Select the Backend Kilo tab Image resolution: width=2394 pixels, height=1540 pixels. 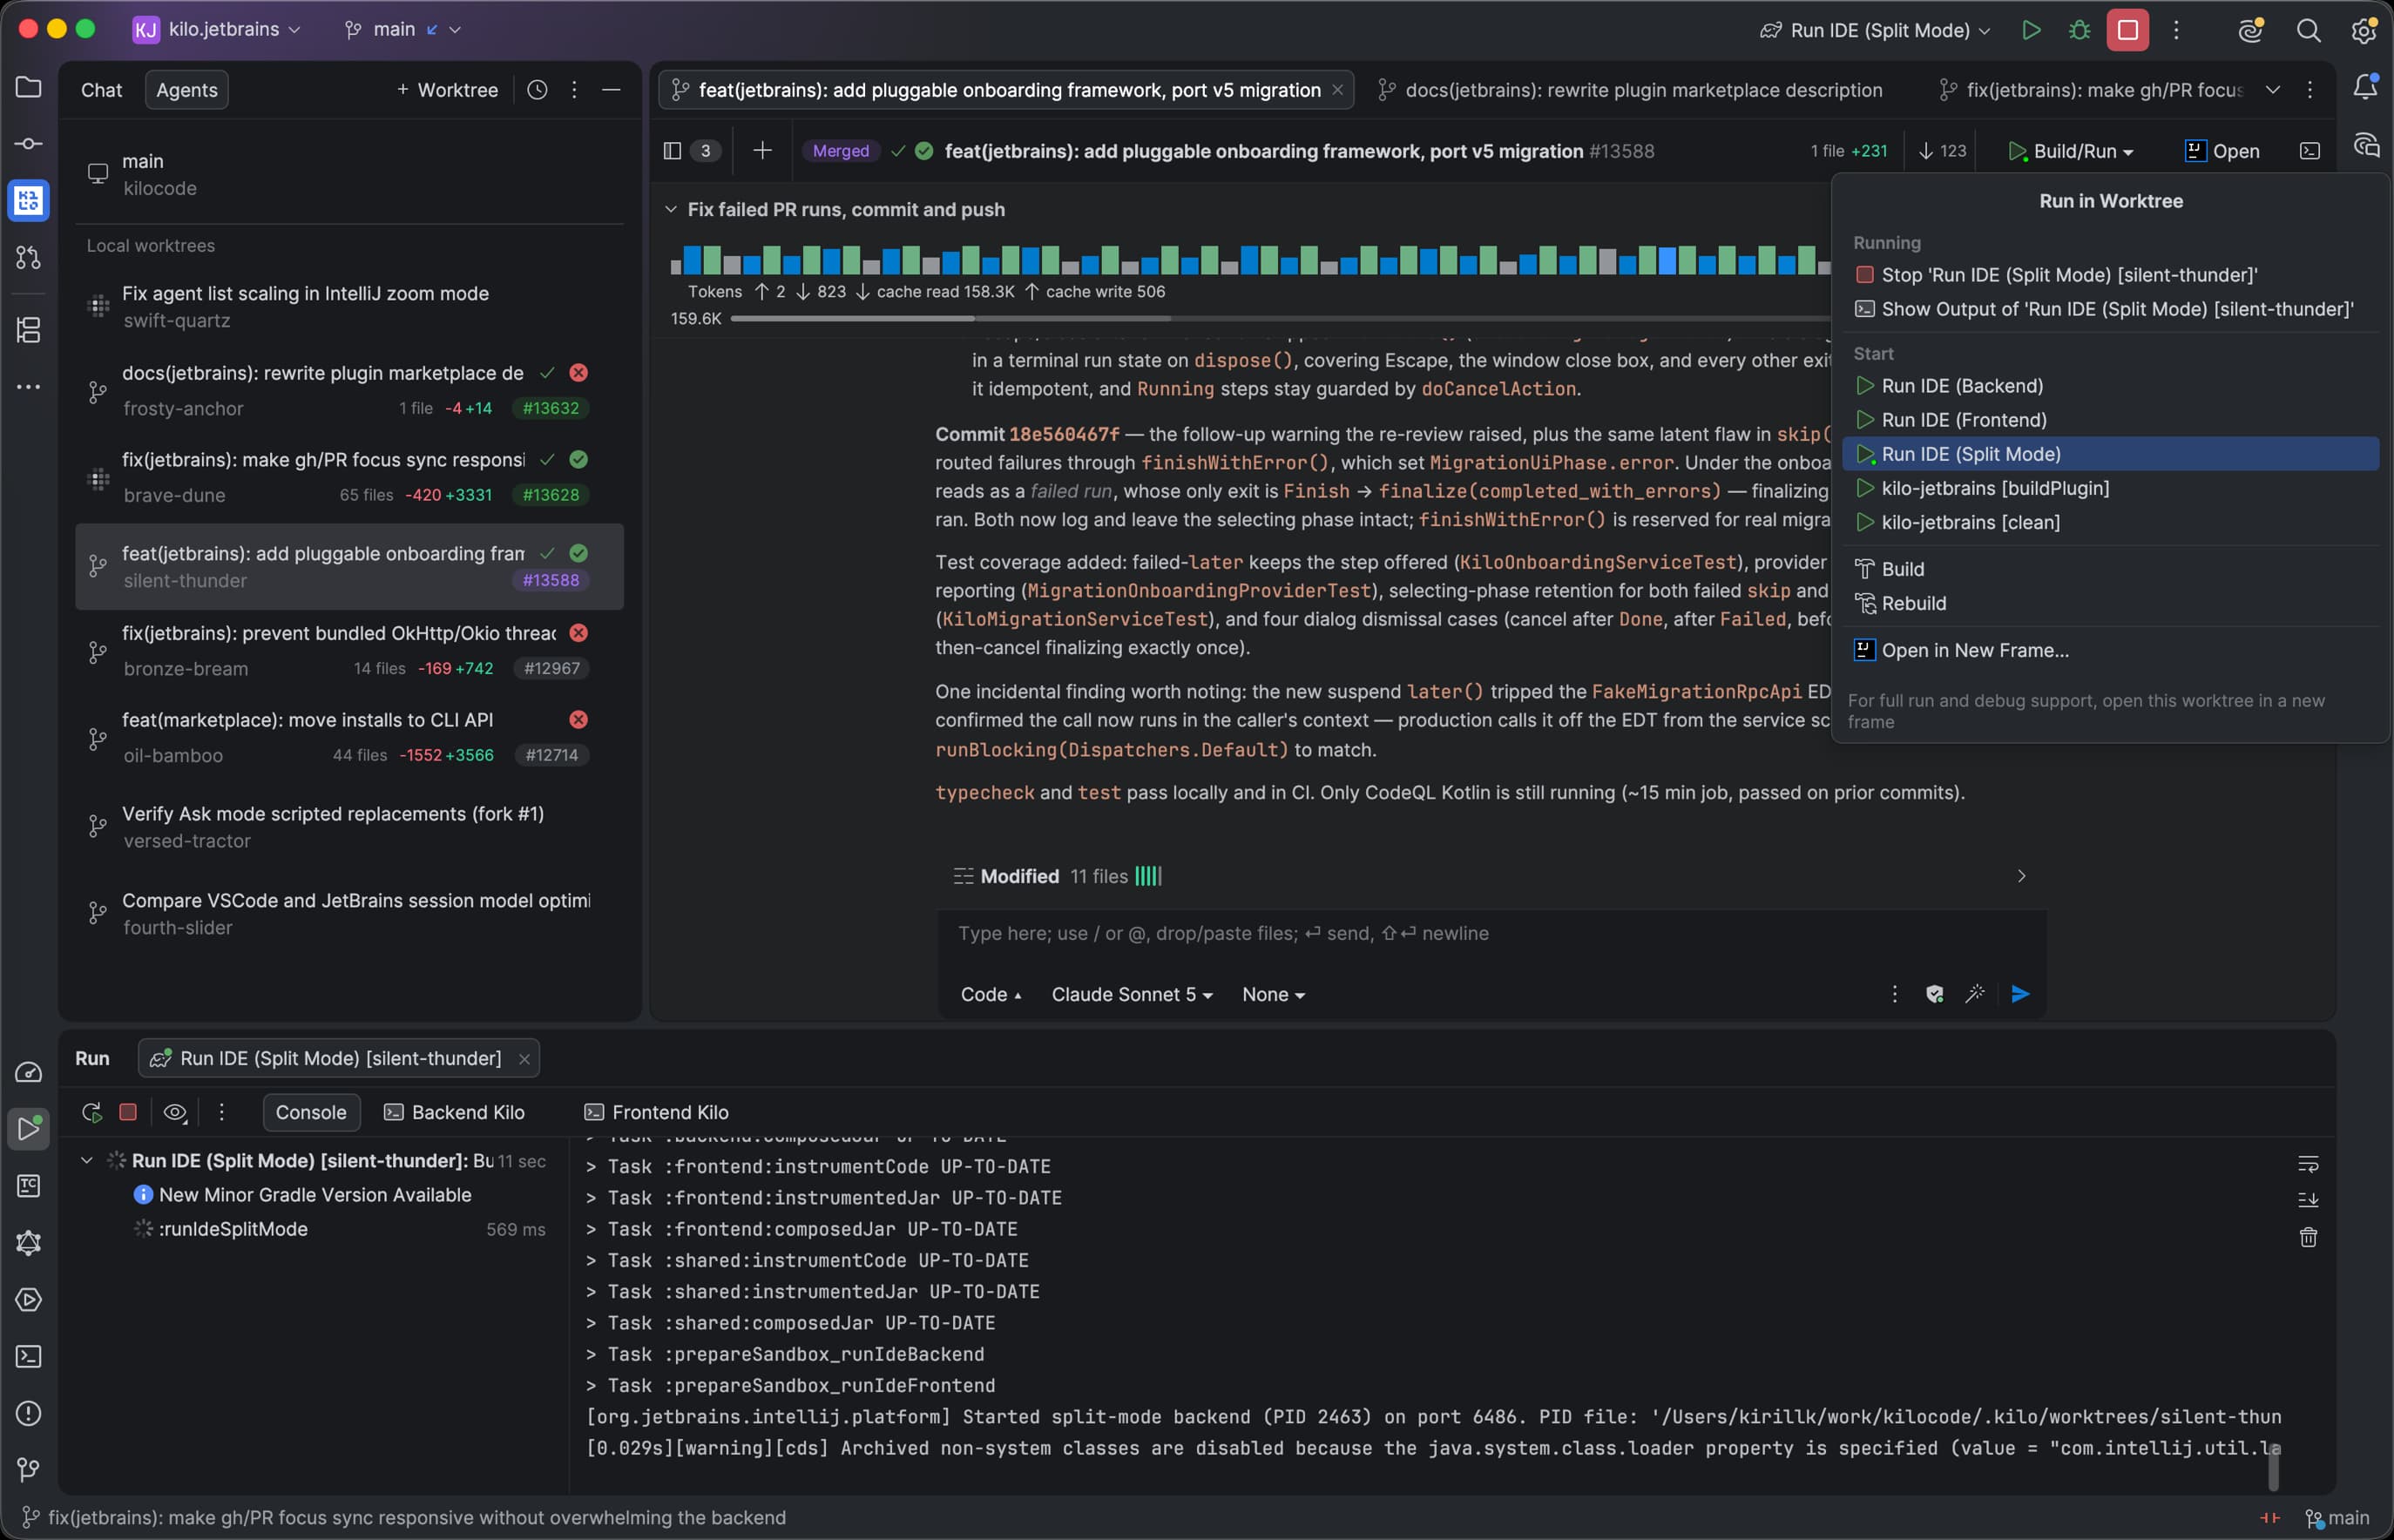coord(454,1112)
